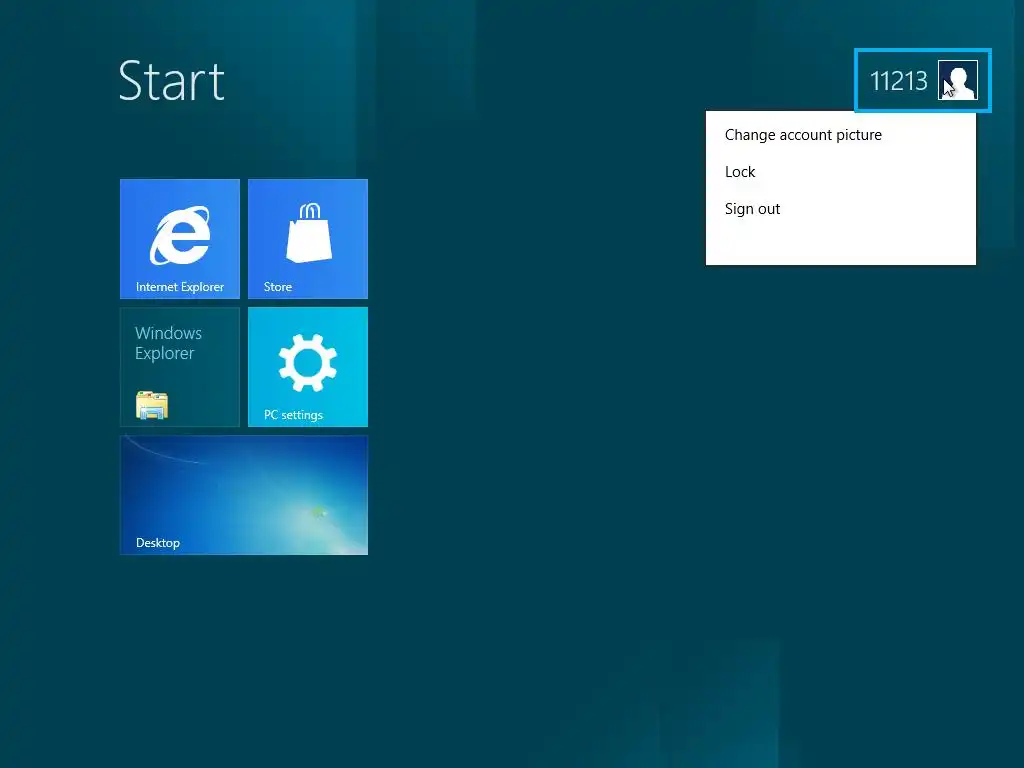
Task: Click the user account avatar picture
Action: (x=957, y=80)
